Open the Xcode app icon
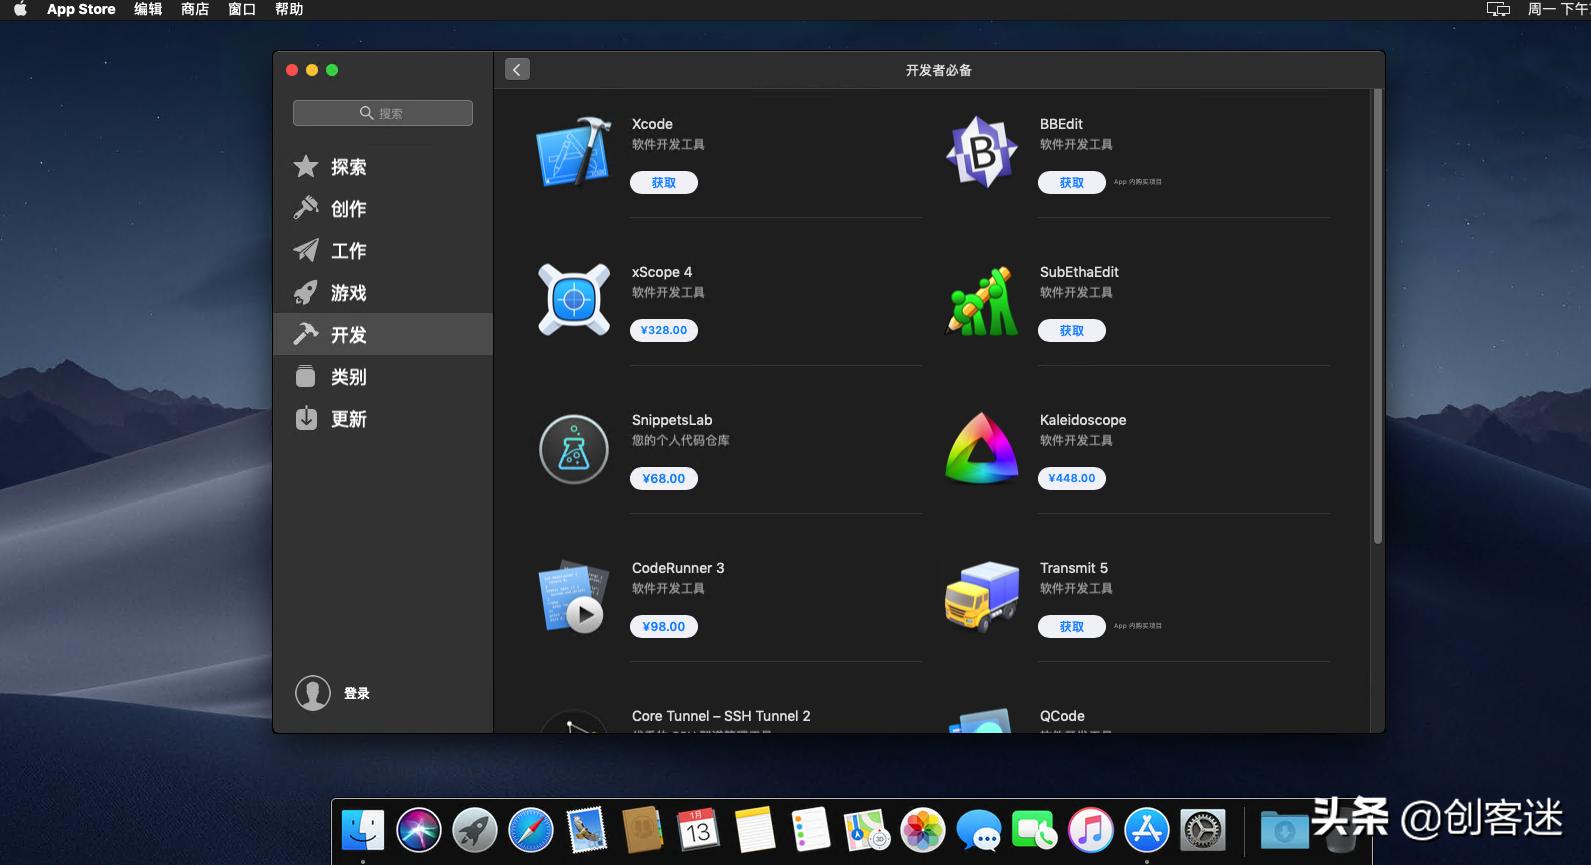Image resolution: width=1591 pixels, height=865 pixels. coord(574,153)
